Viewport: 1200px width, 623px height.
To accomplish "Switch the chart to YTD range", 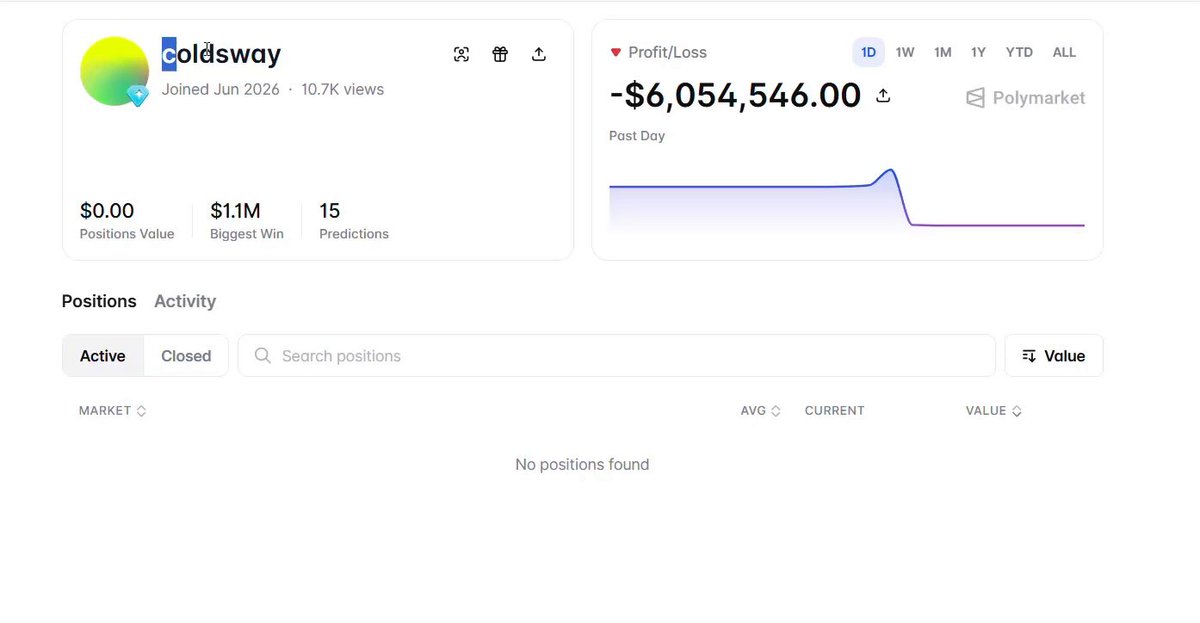I will point(1019,52).
